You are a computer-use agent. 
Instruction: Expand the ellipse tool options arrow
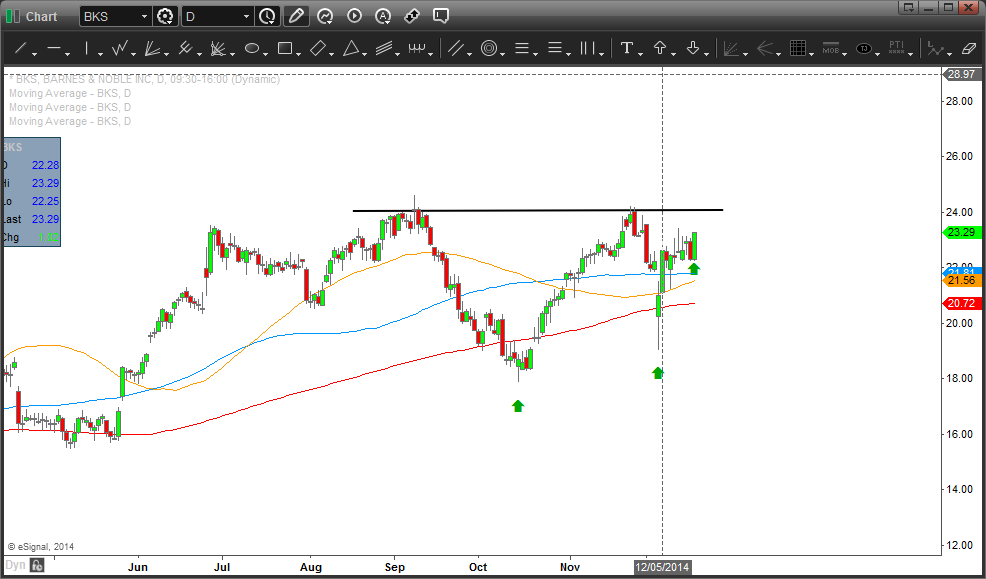265,53
